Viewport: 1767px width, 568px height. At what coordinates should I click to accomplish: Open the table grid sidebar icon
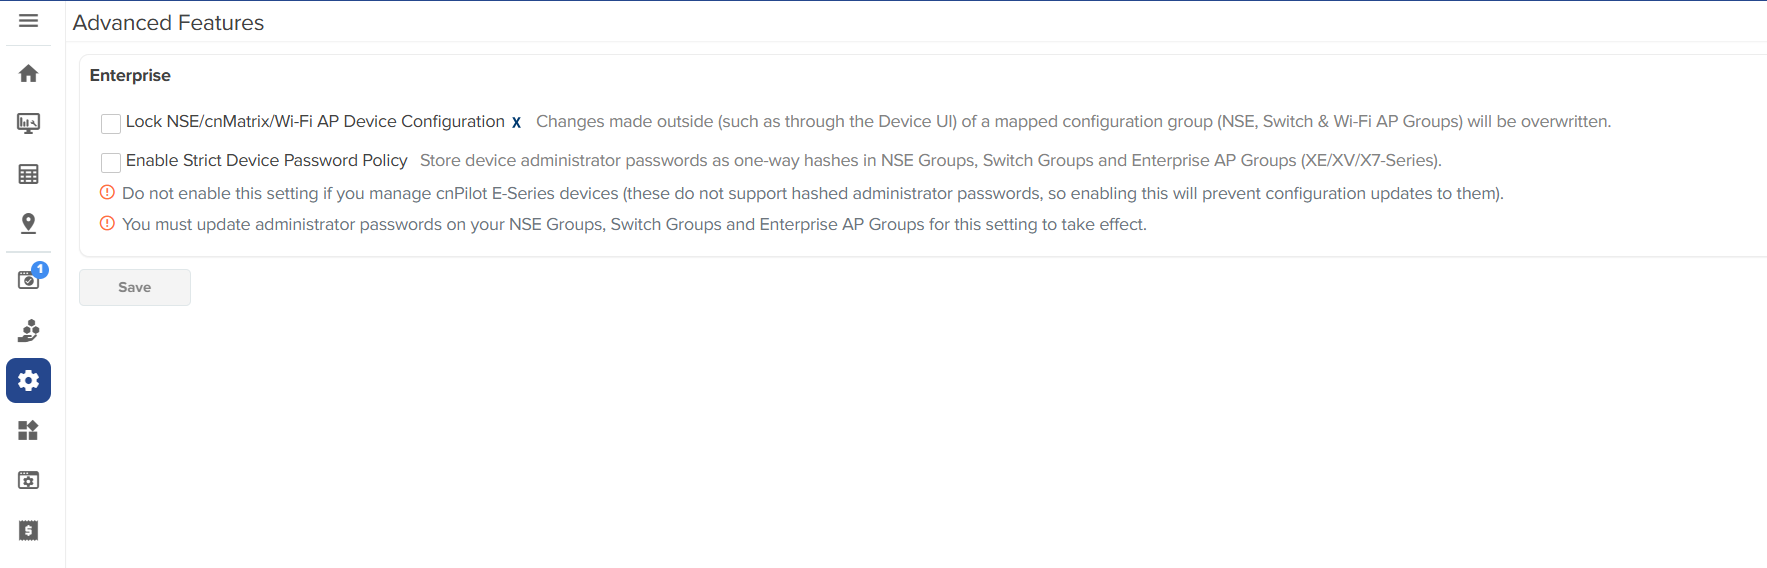click(28, 174)
